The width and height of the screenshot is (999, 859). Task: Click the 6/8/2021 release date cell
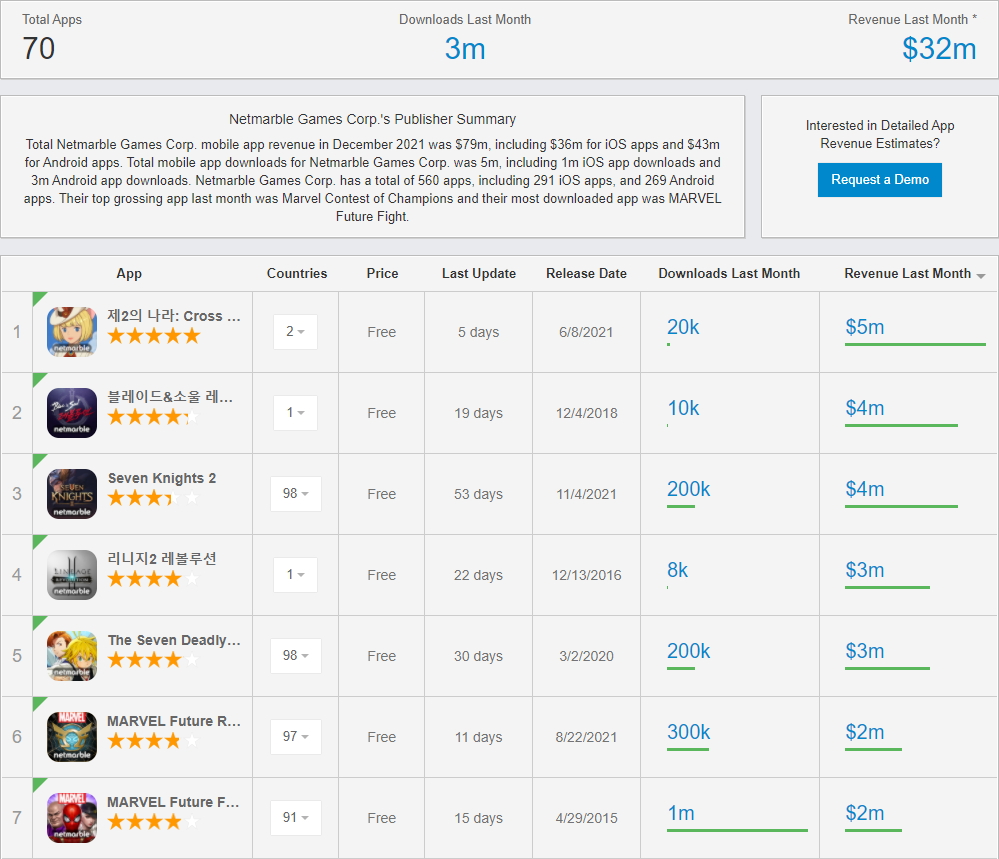coord(586,332)
